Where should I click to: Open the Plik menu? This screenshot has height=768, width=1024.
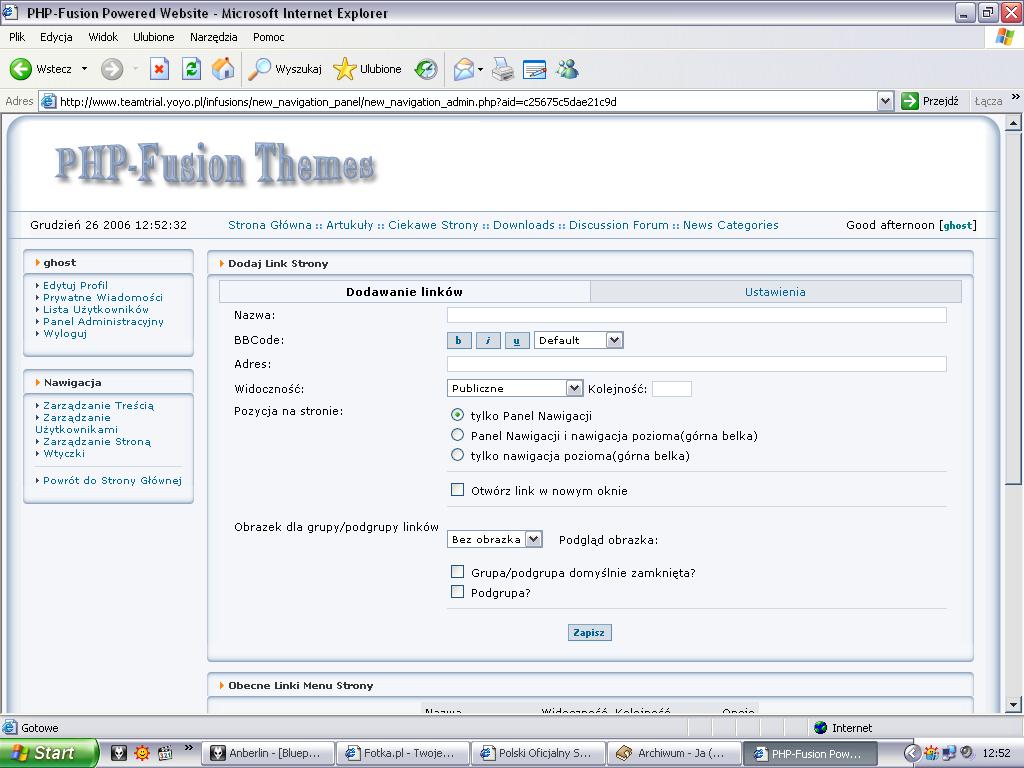[17, 37]
